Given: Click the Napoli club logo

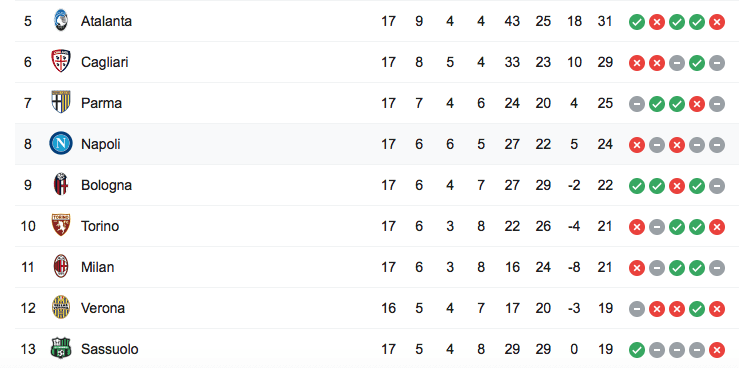Looking at the screenshot, I should pyautogui.click(x=61, y=143).
